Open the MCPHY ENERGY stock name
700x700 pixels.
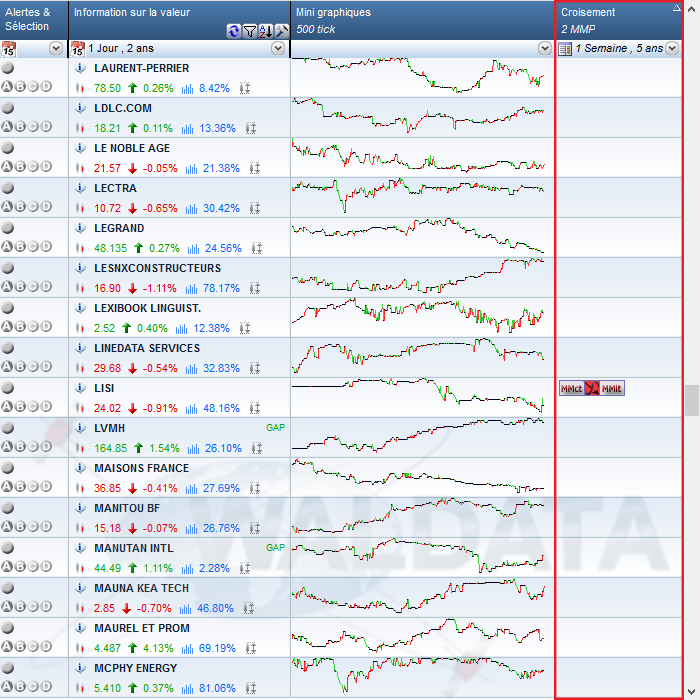(x=136, y=668)
